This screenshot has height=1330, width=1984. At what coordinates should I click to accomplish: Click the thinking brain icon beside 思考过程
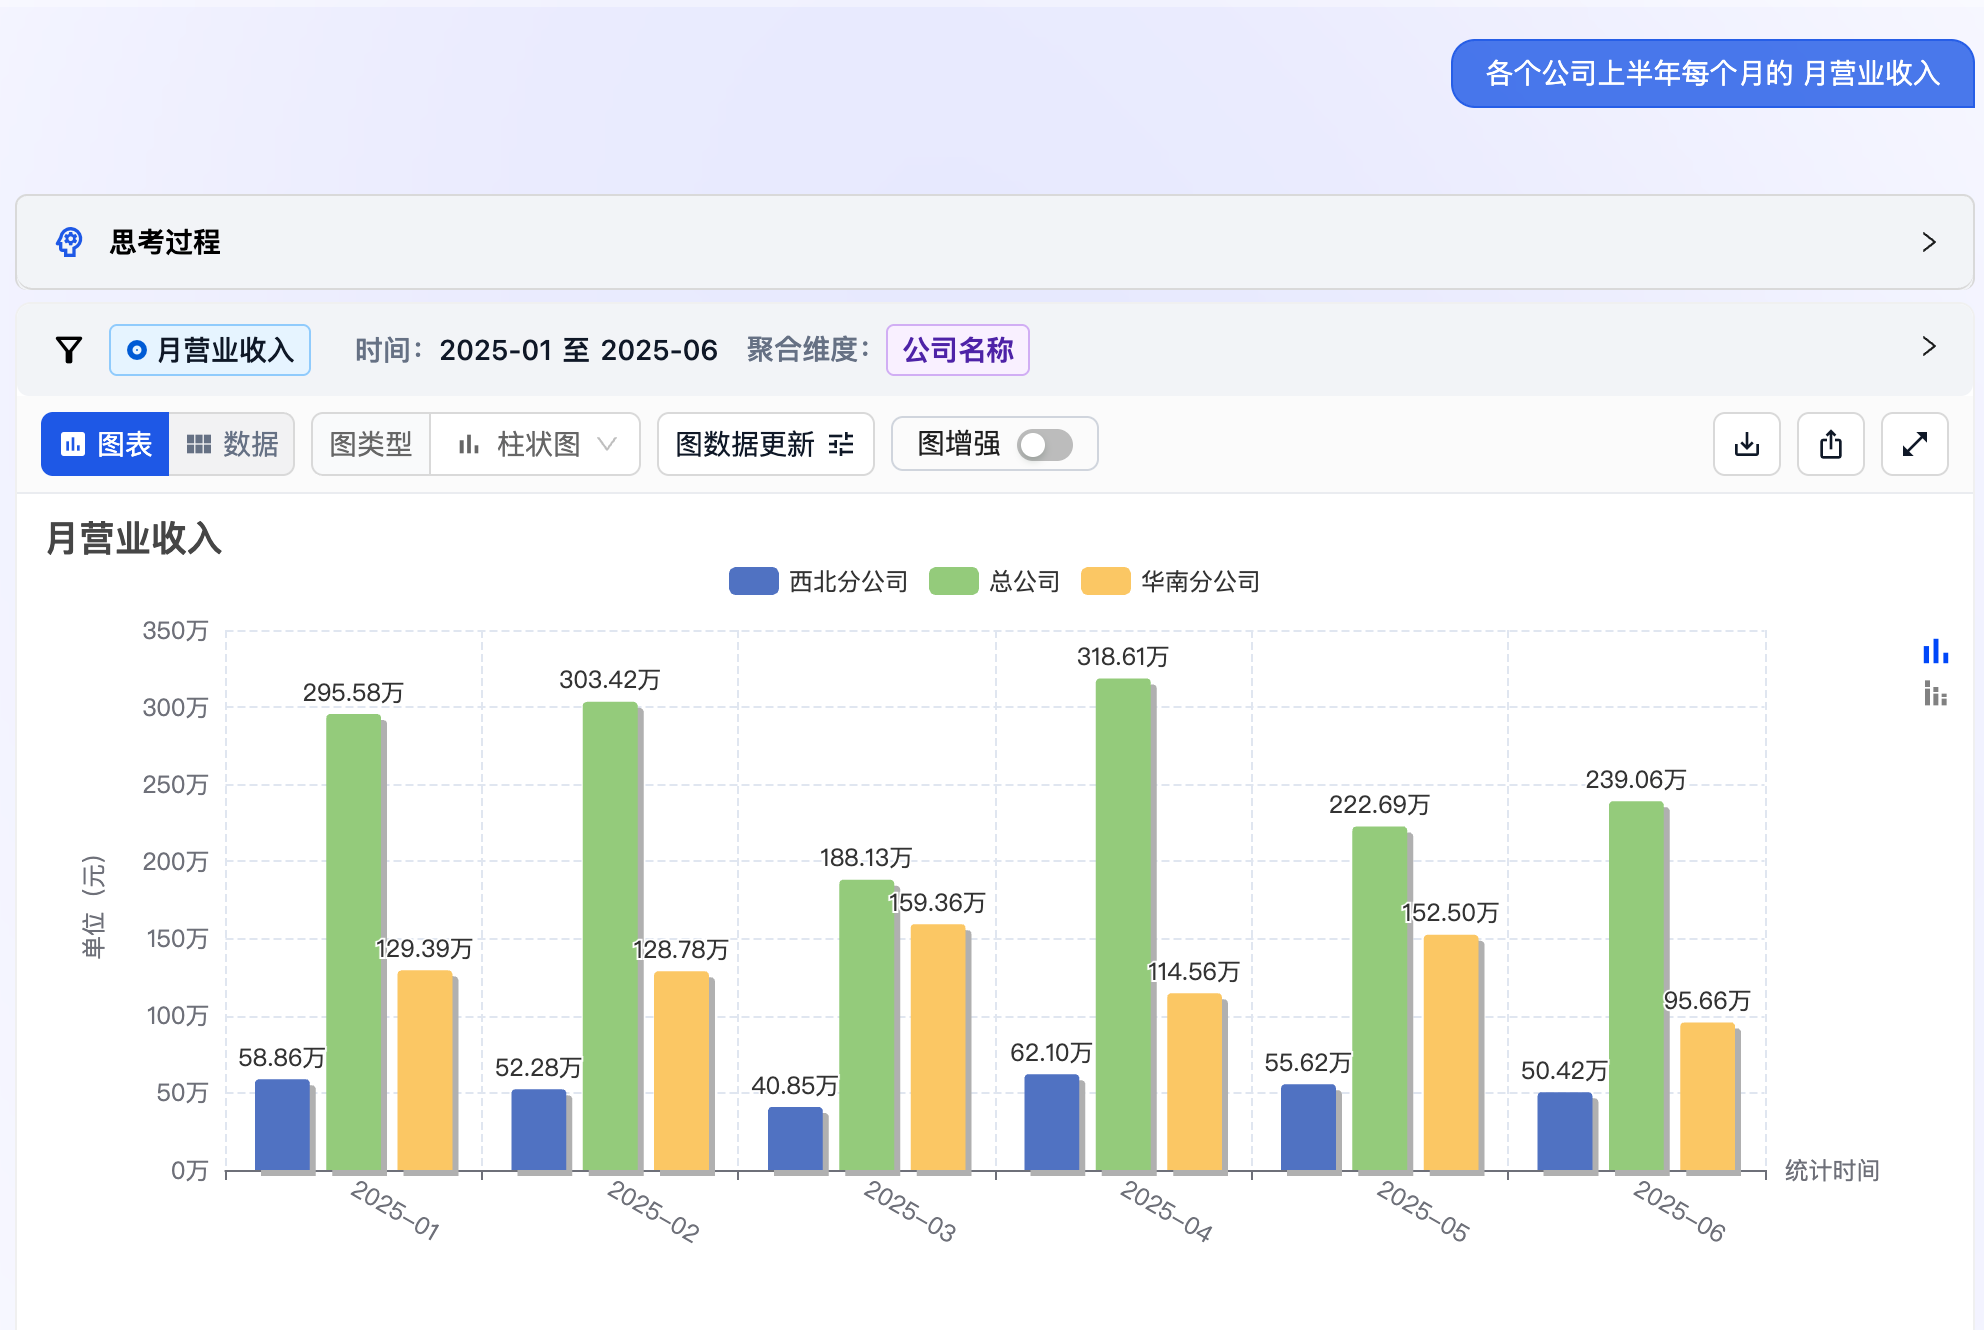point(68,242)
